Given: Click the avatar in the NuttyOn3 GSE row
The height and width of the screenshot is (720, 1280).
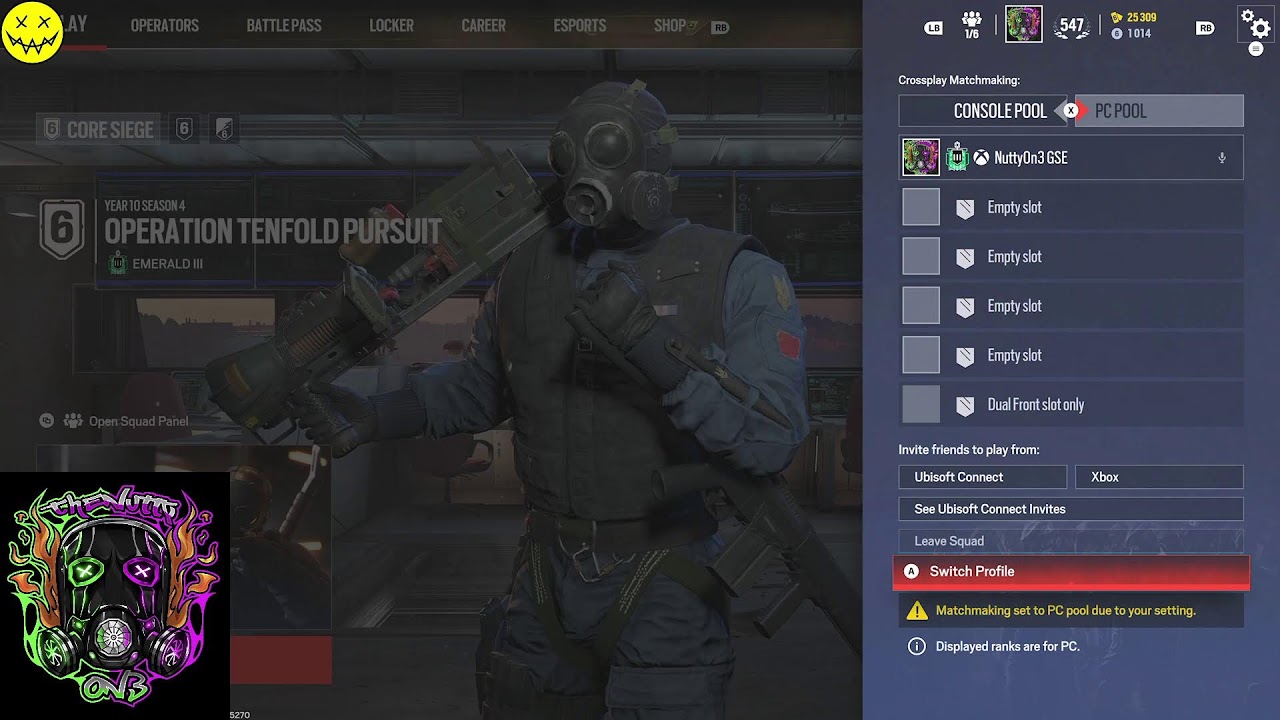Looking at the screenshot, I should (921, 158).
